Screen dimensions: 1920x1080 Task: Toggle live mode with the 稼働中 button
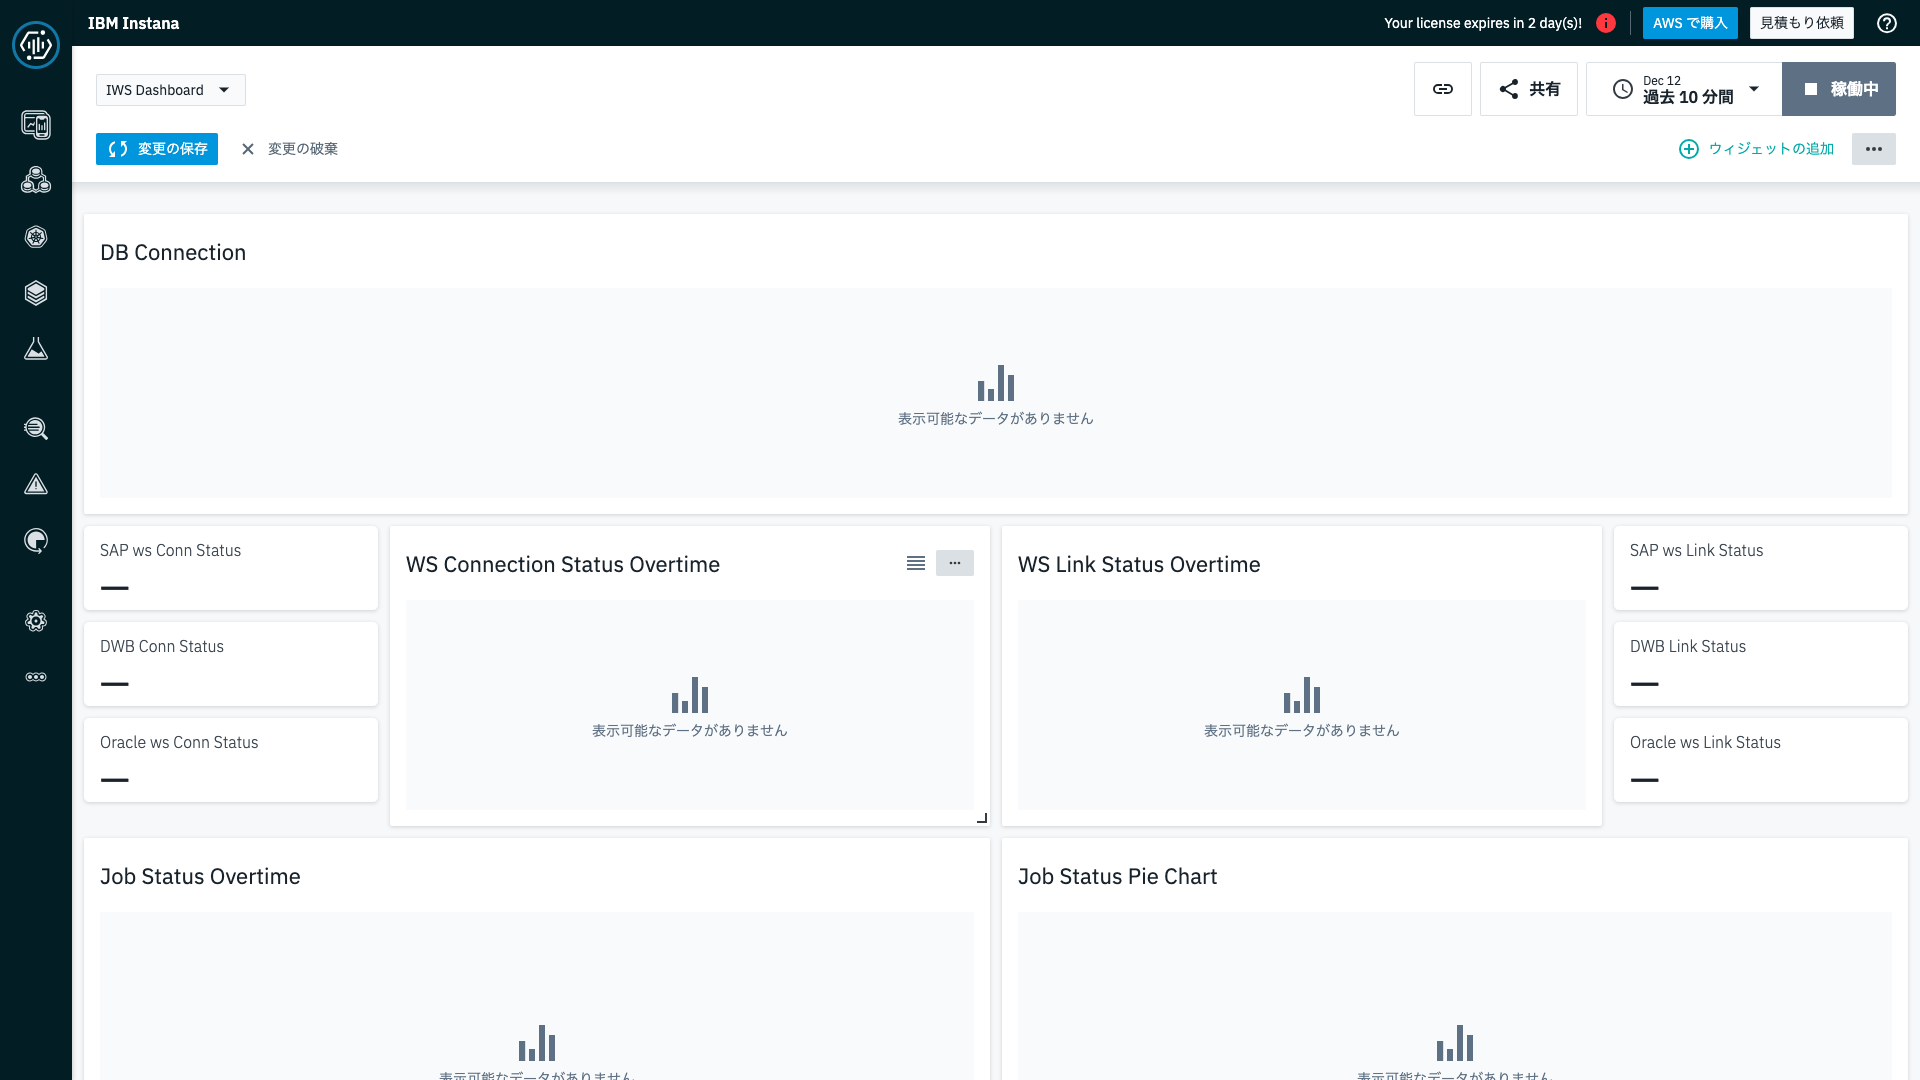click(x=1839, y=89)
